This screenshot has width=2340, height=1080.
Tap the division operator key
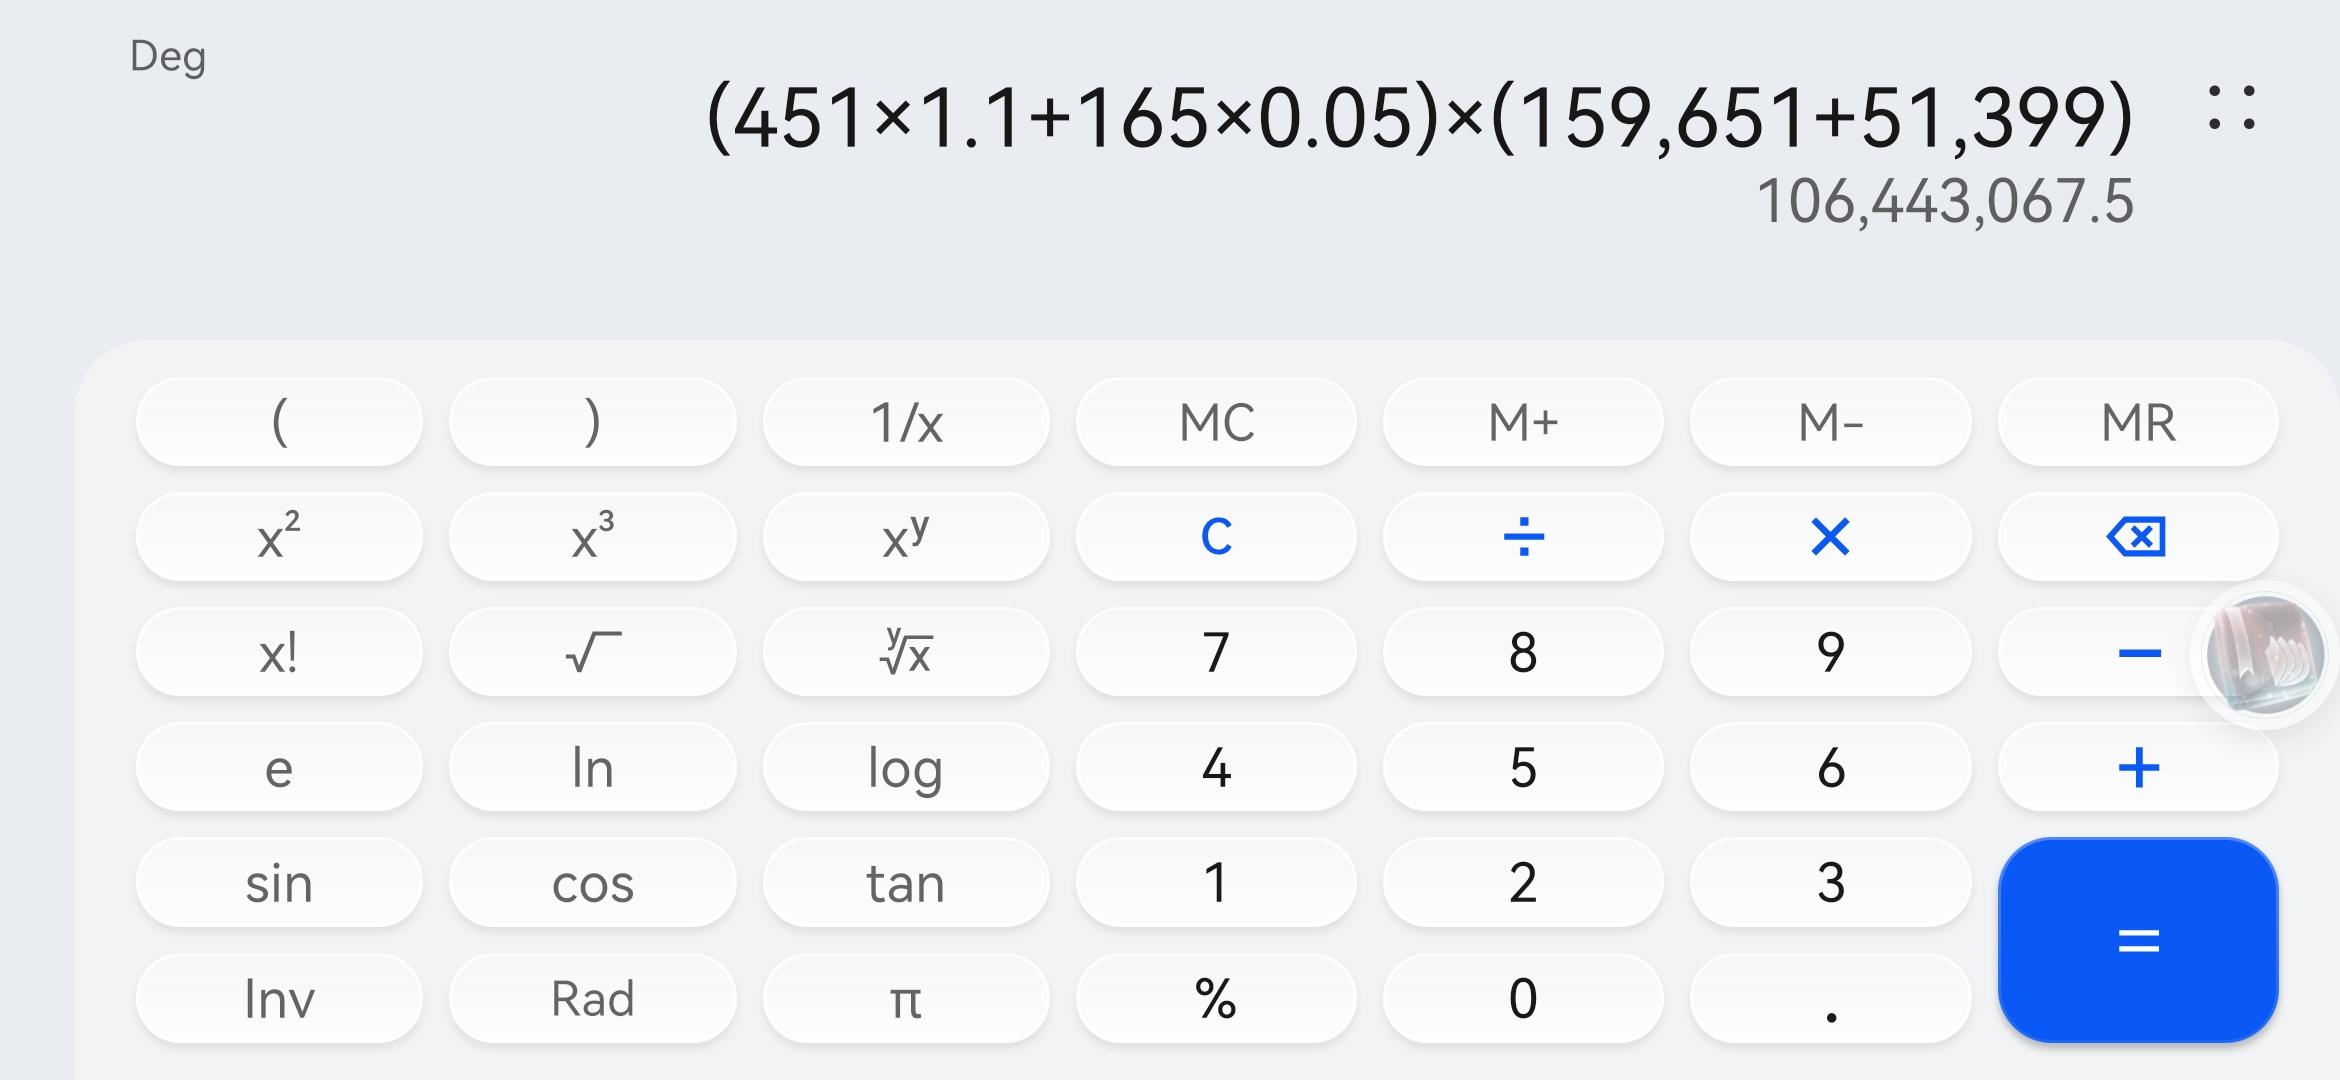click(1523, 537)
